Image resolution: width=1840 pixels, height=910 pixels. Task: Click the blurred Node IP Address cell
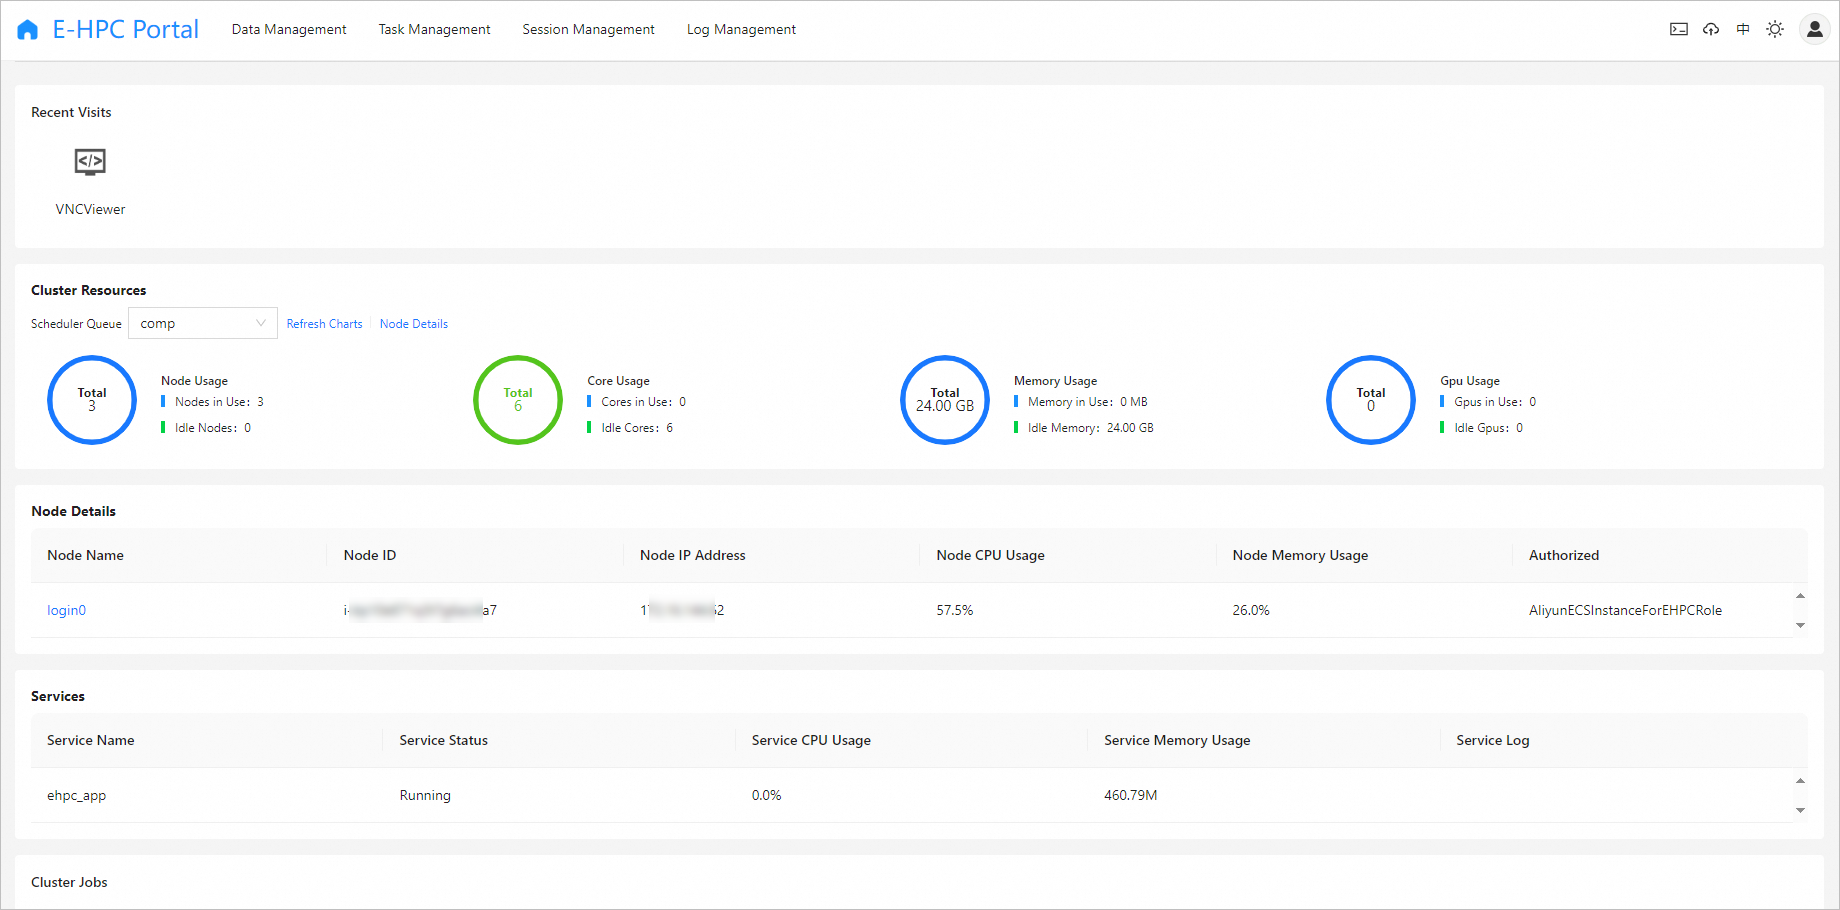click(x=682, y=610)
